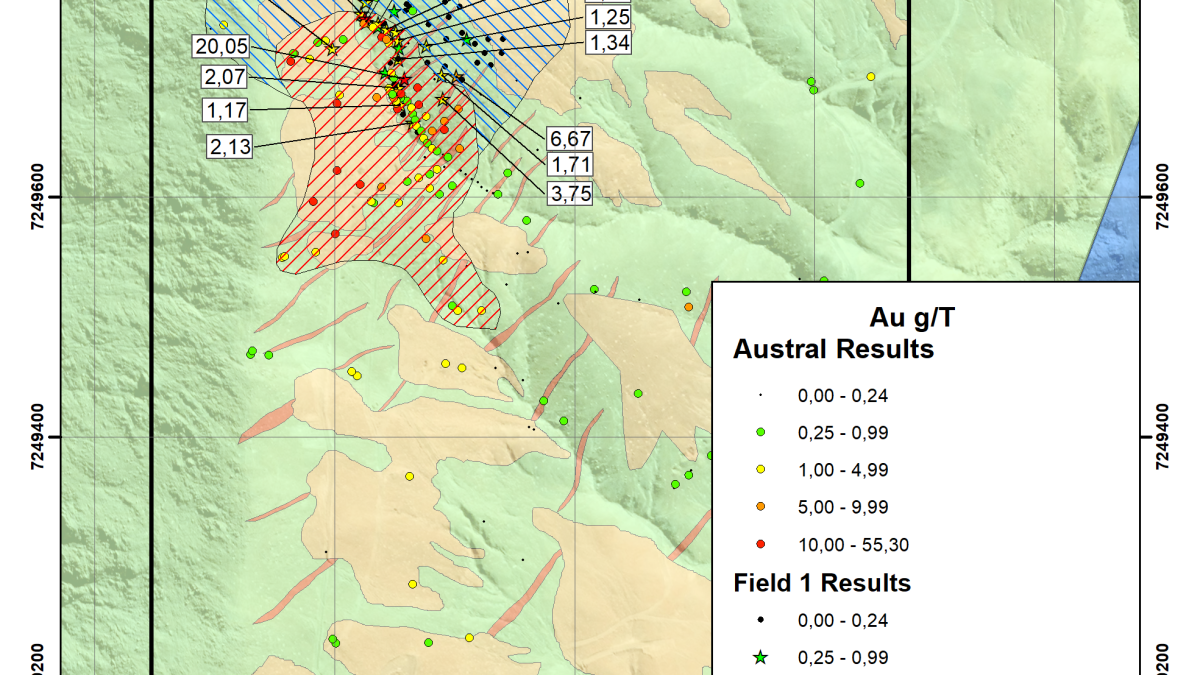Select the Austral Results legend heading
Viewport: 1200px width, 675px height.
click(833, 349)
